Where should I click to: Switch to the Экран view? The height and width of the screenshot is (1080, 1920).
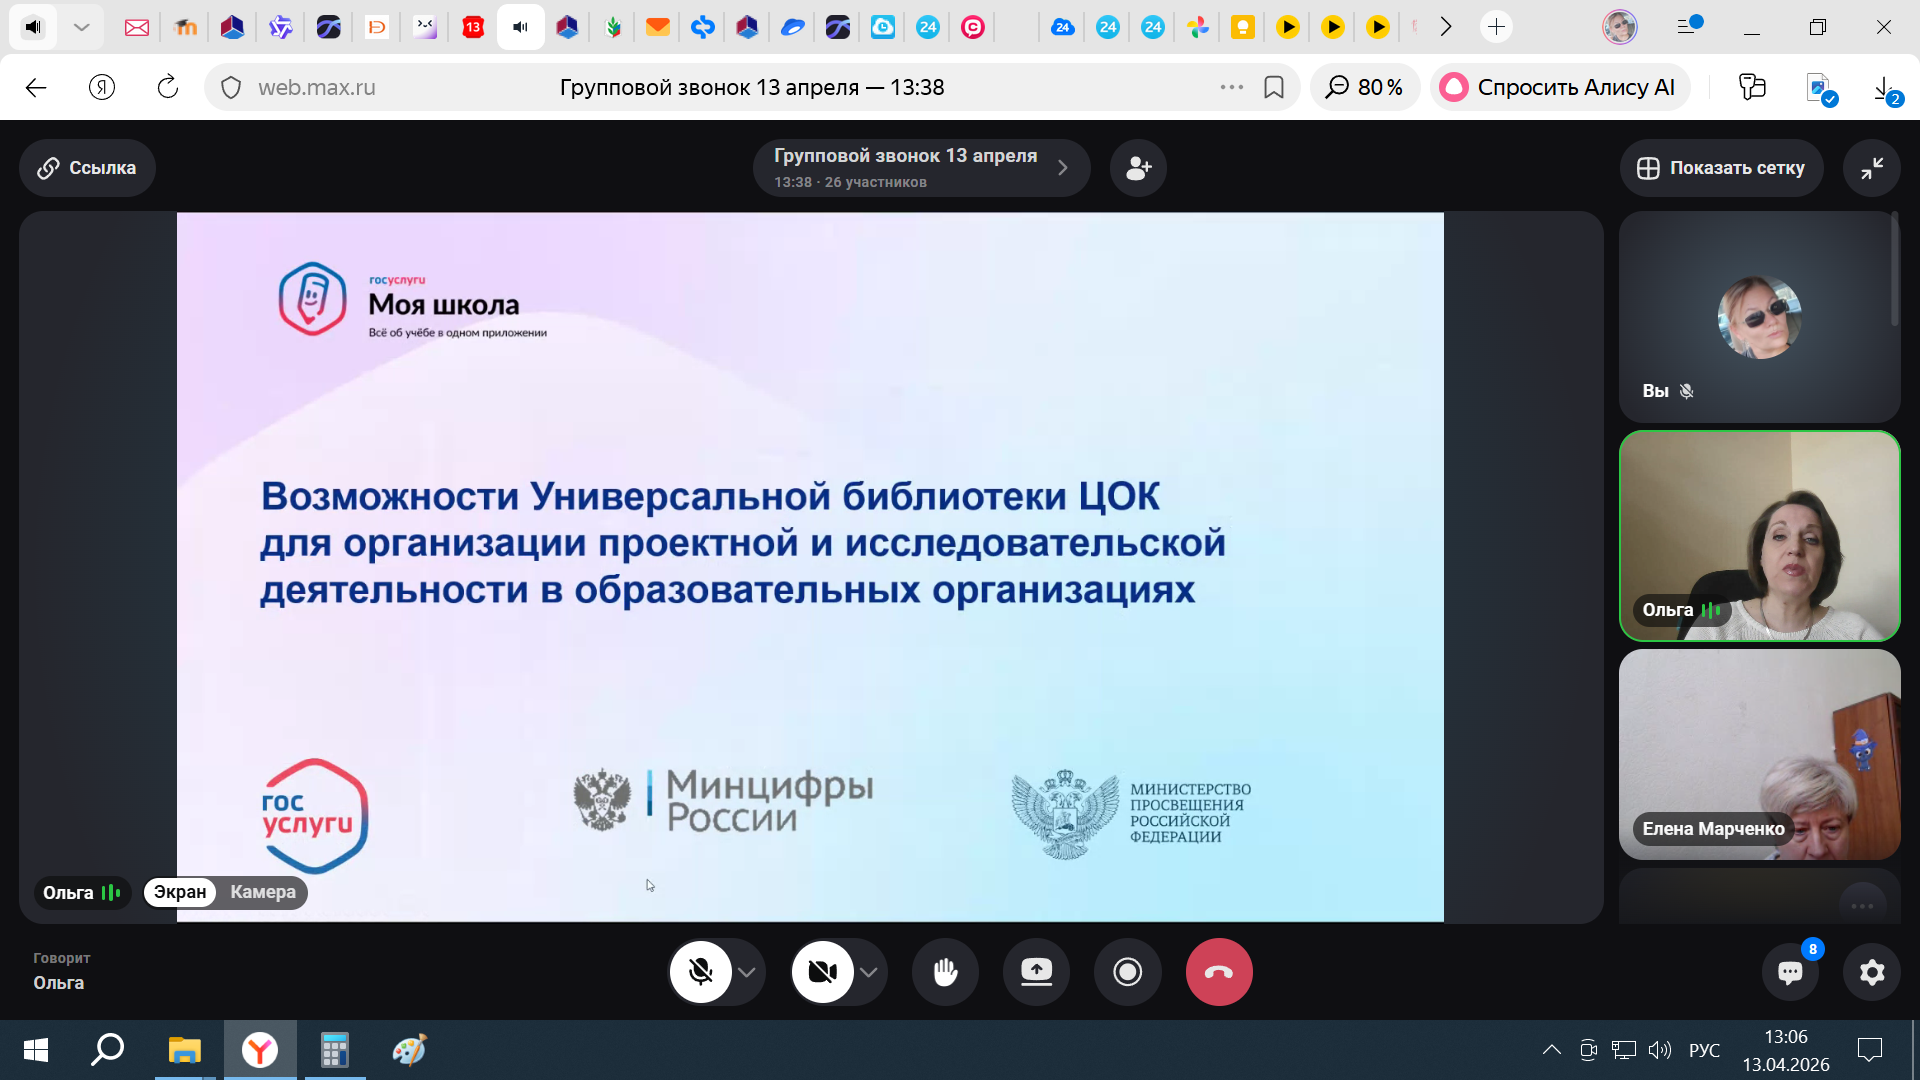click(180, 892)
